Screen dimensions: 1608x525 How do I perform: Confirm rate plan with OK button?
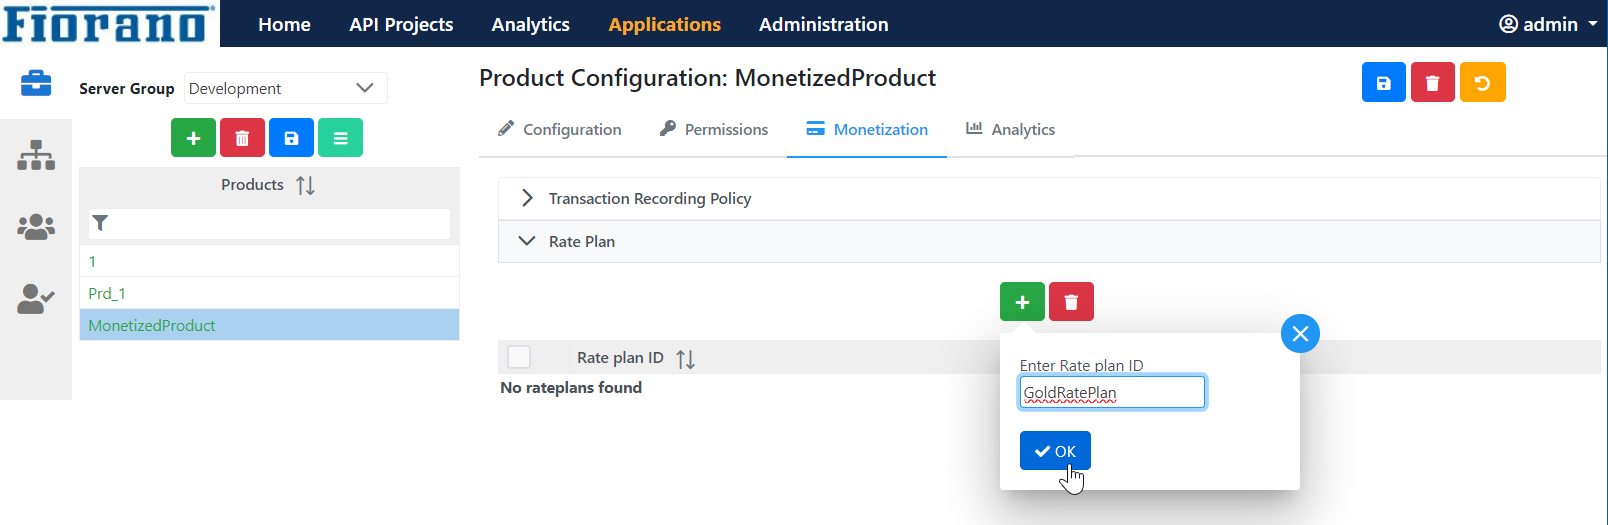click(1055, 451)
